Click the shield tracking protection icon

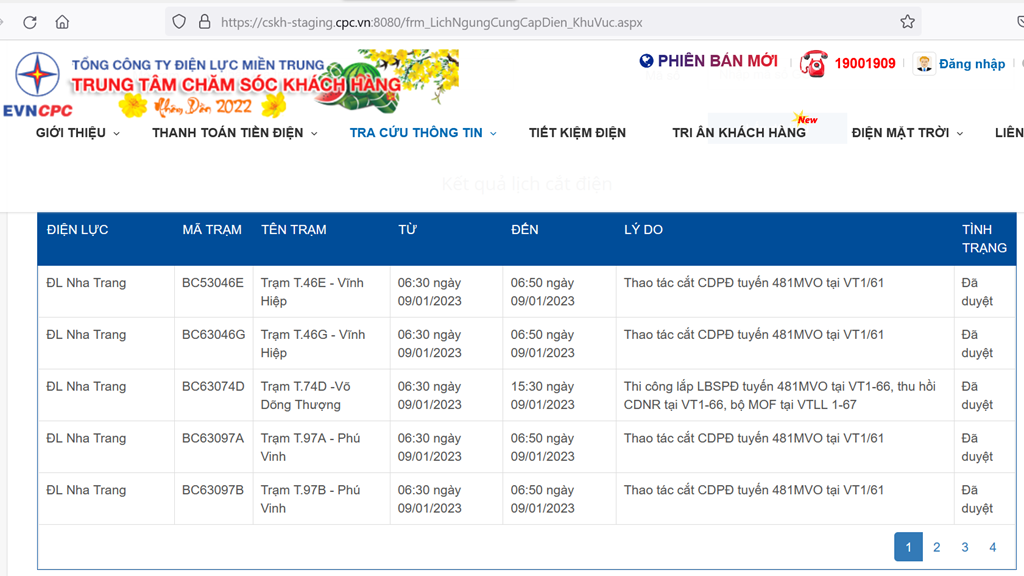click(179, 22)
